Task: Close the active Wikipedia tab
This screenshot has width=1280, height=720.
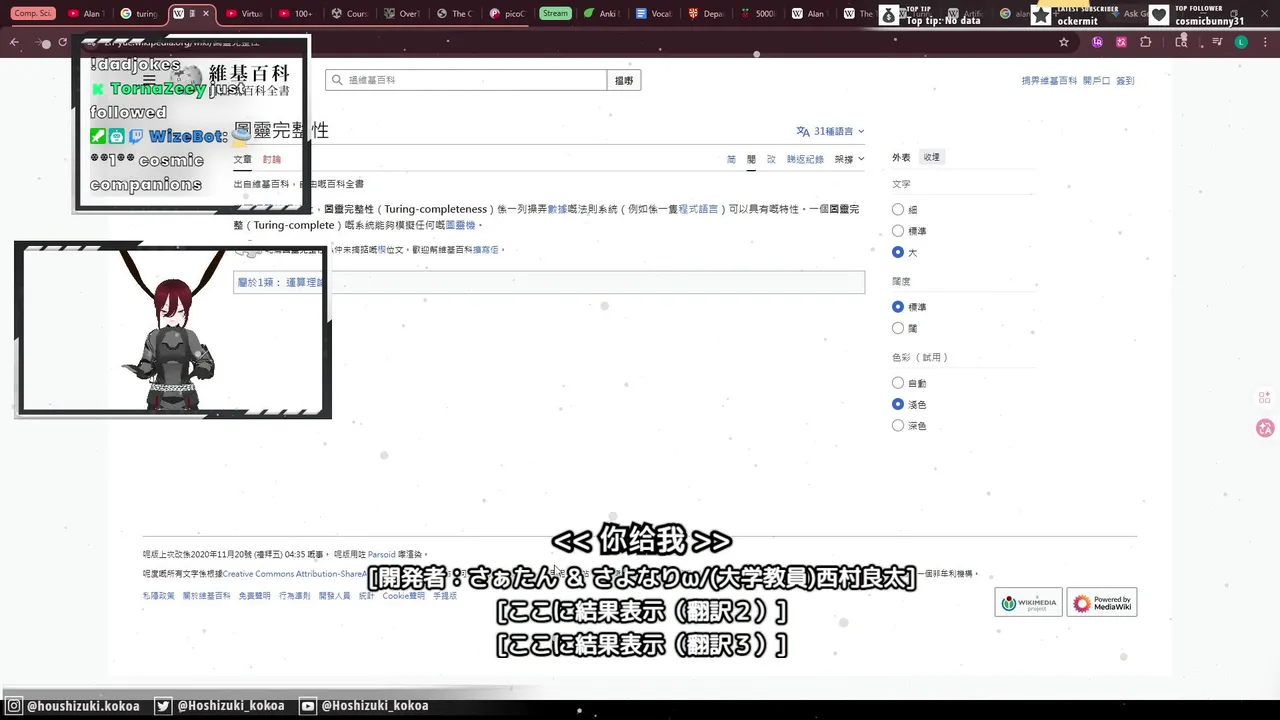Action: pyautogui.click(x=206, y=14)
